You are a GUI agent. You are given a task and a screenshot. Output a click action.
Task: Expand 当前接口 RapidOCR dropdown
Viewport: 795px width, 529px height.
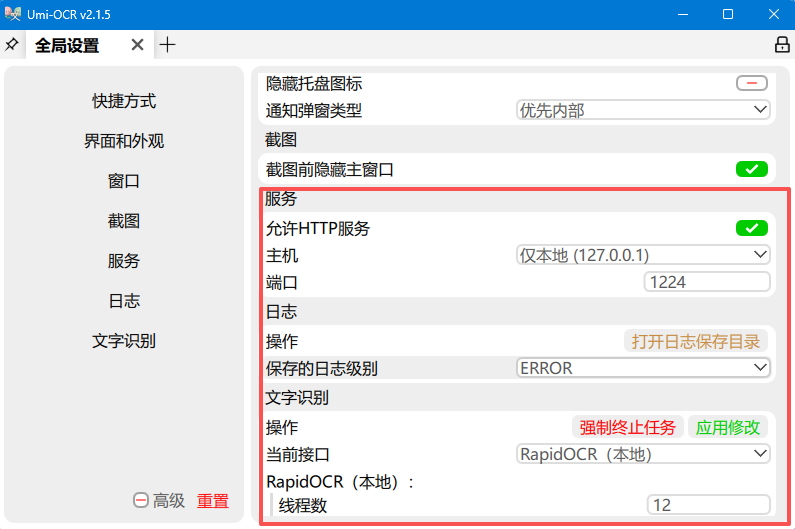(x=643, y=454)
